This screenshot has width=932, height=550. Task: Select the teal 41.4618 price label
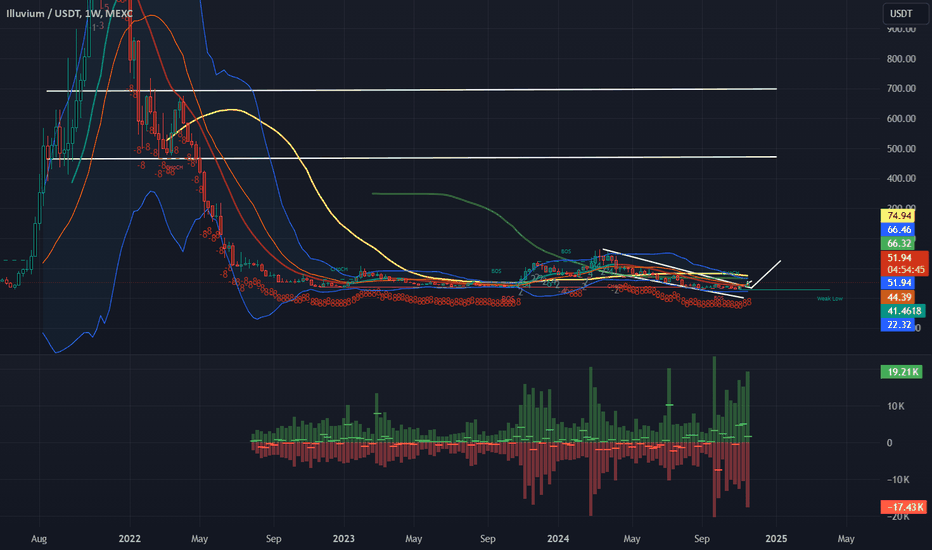(x=903, y=311)
